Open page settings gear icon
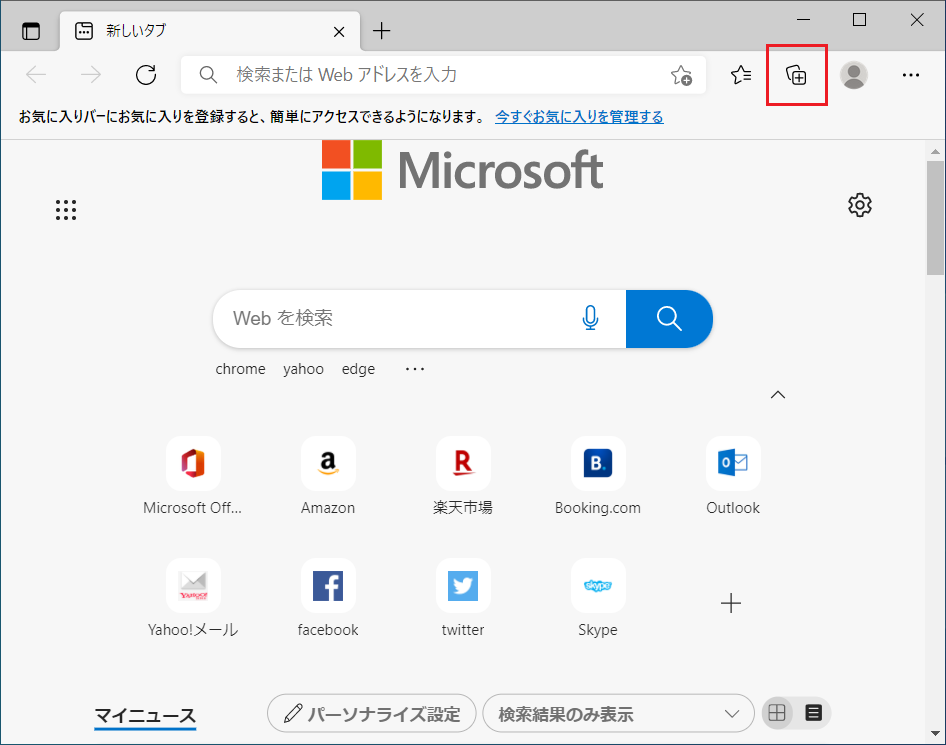Viewport: 946px width, 745px height. pyautogui.click(x=860, y=205)
